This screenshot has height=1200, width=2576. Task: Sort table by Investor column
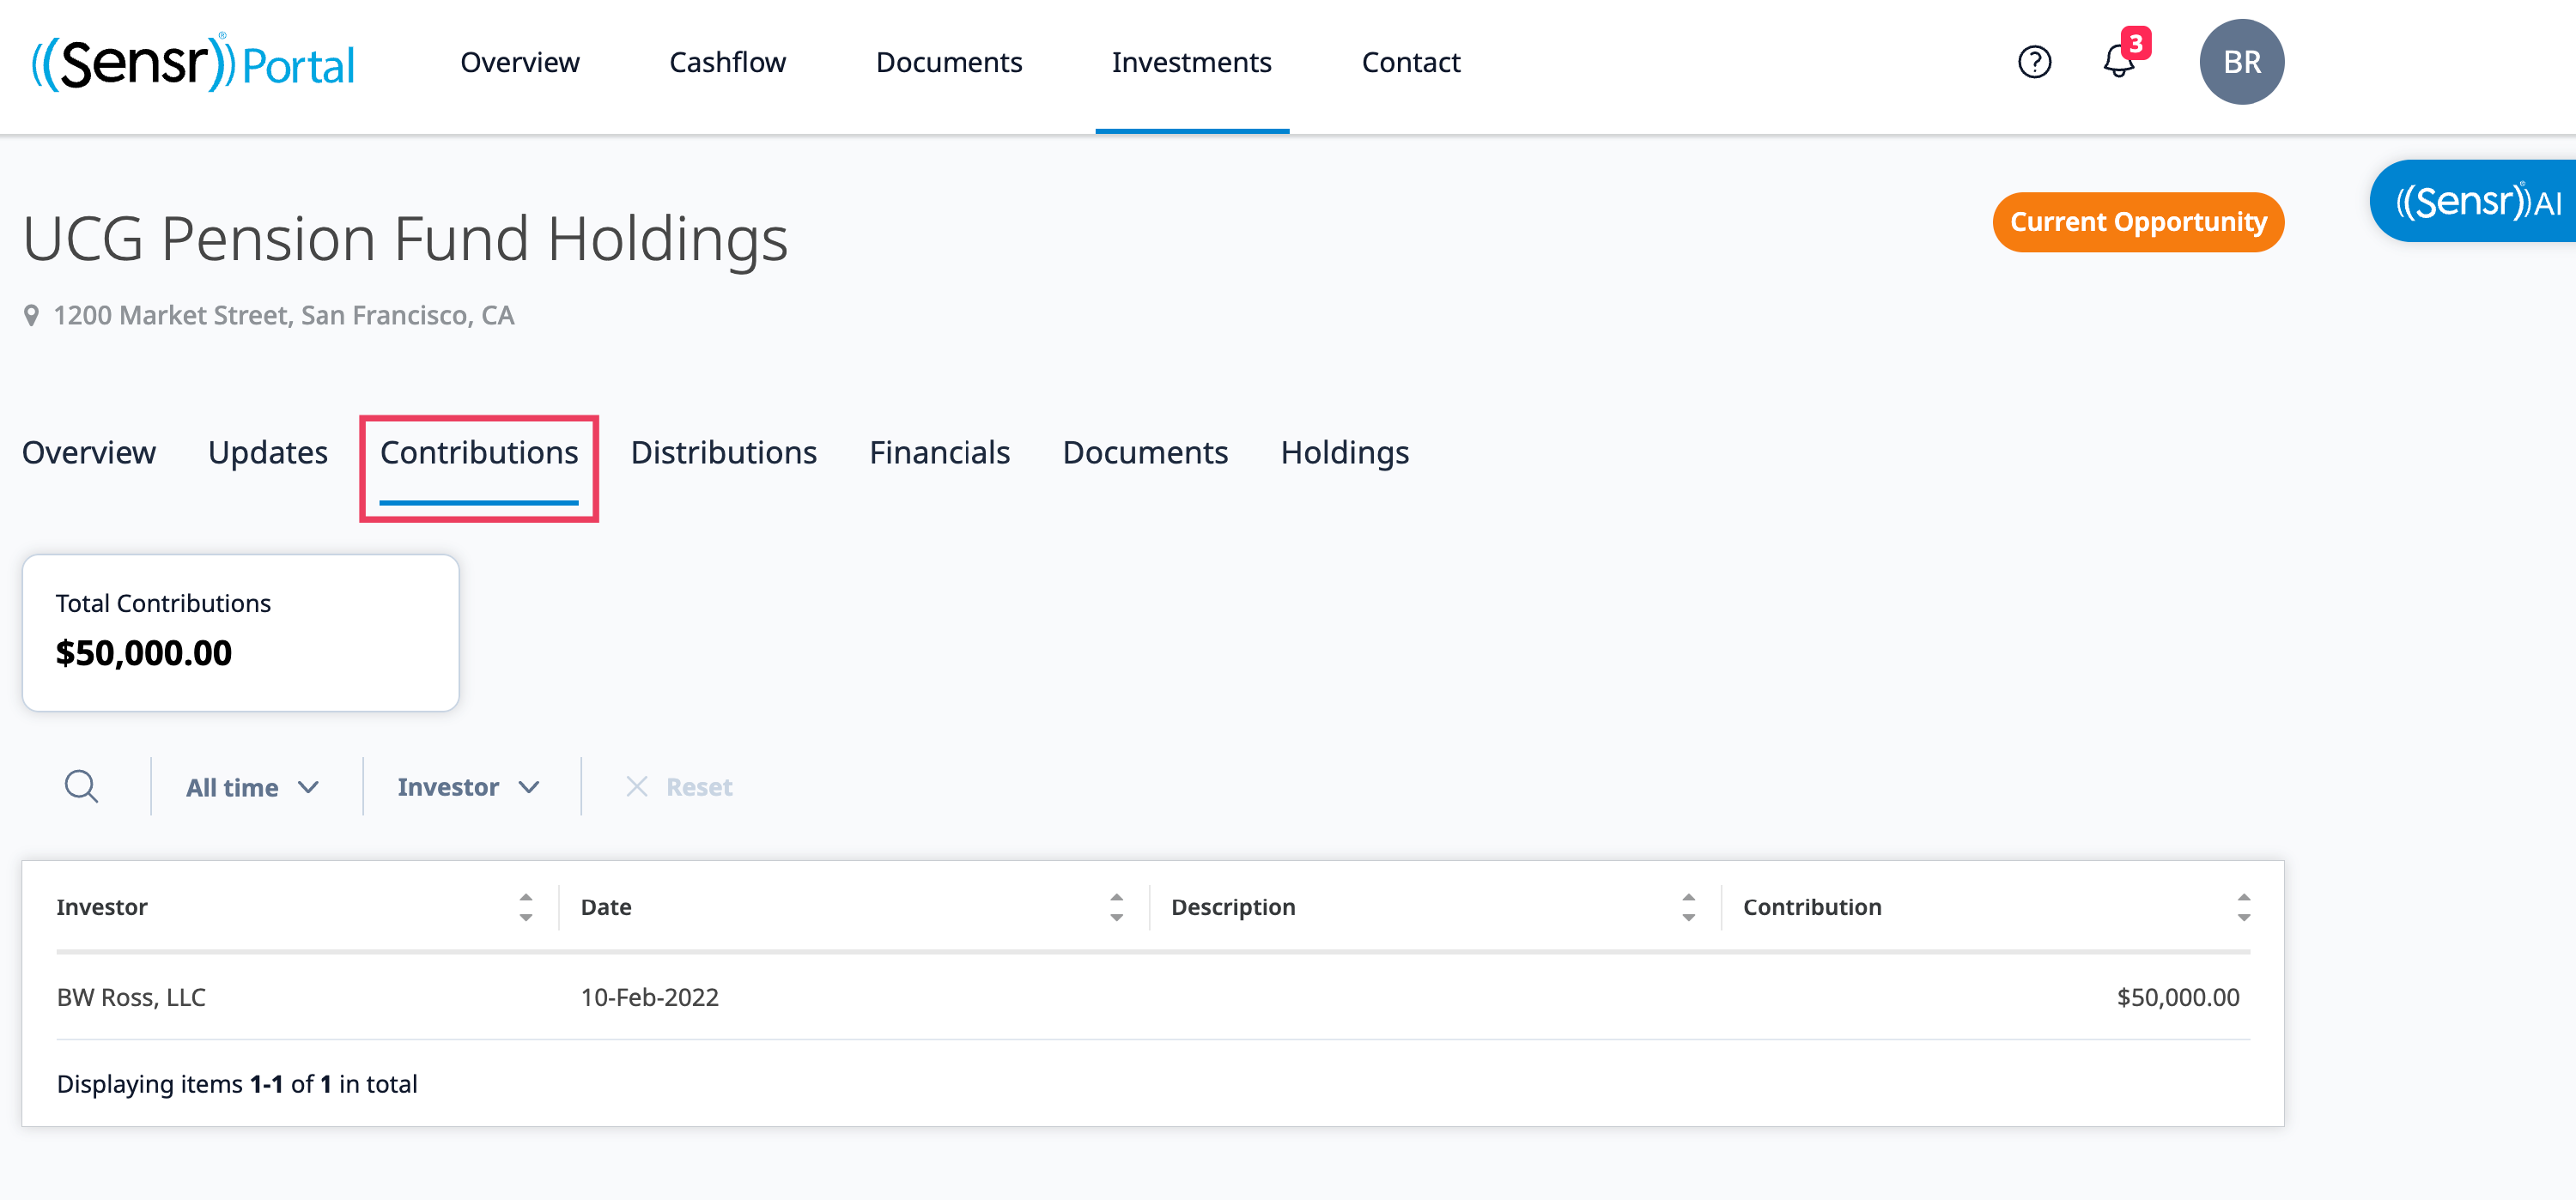pyautogui.click(x=525, y=907)
